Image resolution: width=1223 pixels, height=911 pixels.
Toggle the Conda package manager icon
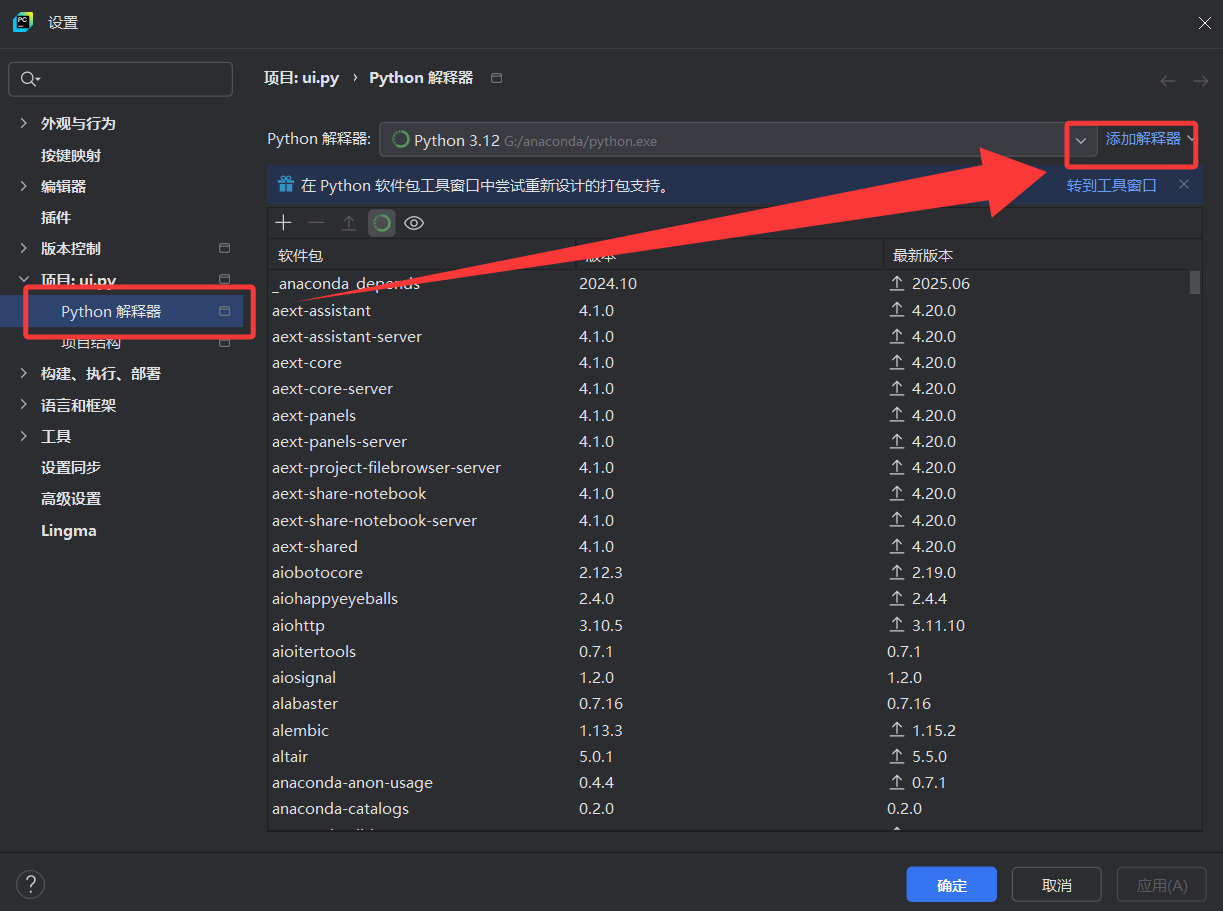[x=381, y=223]
